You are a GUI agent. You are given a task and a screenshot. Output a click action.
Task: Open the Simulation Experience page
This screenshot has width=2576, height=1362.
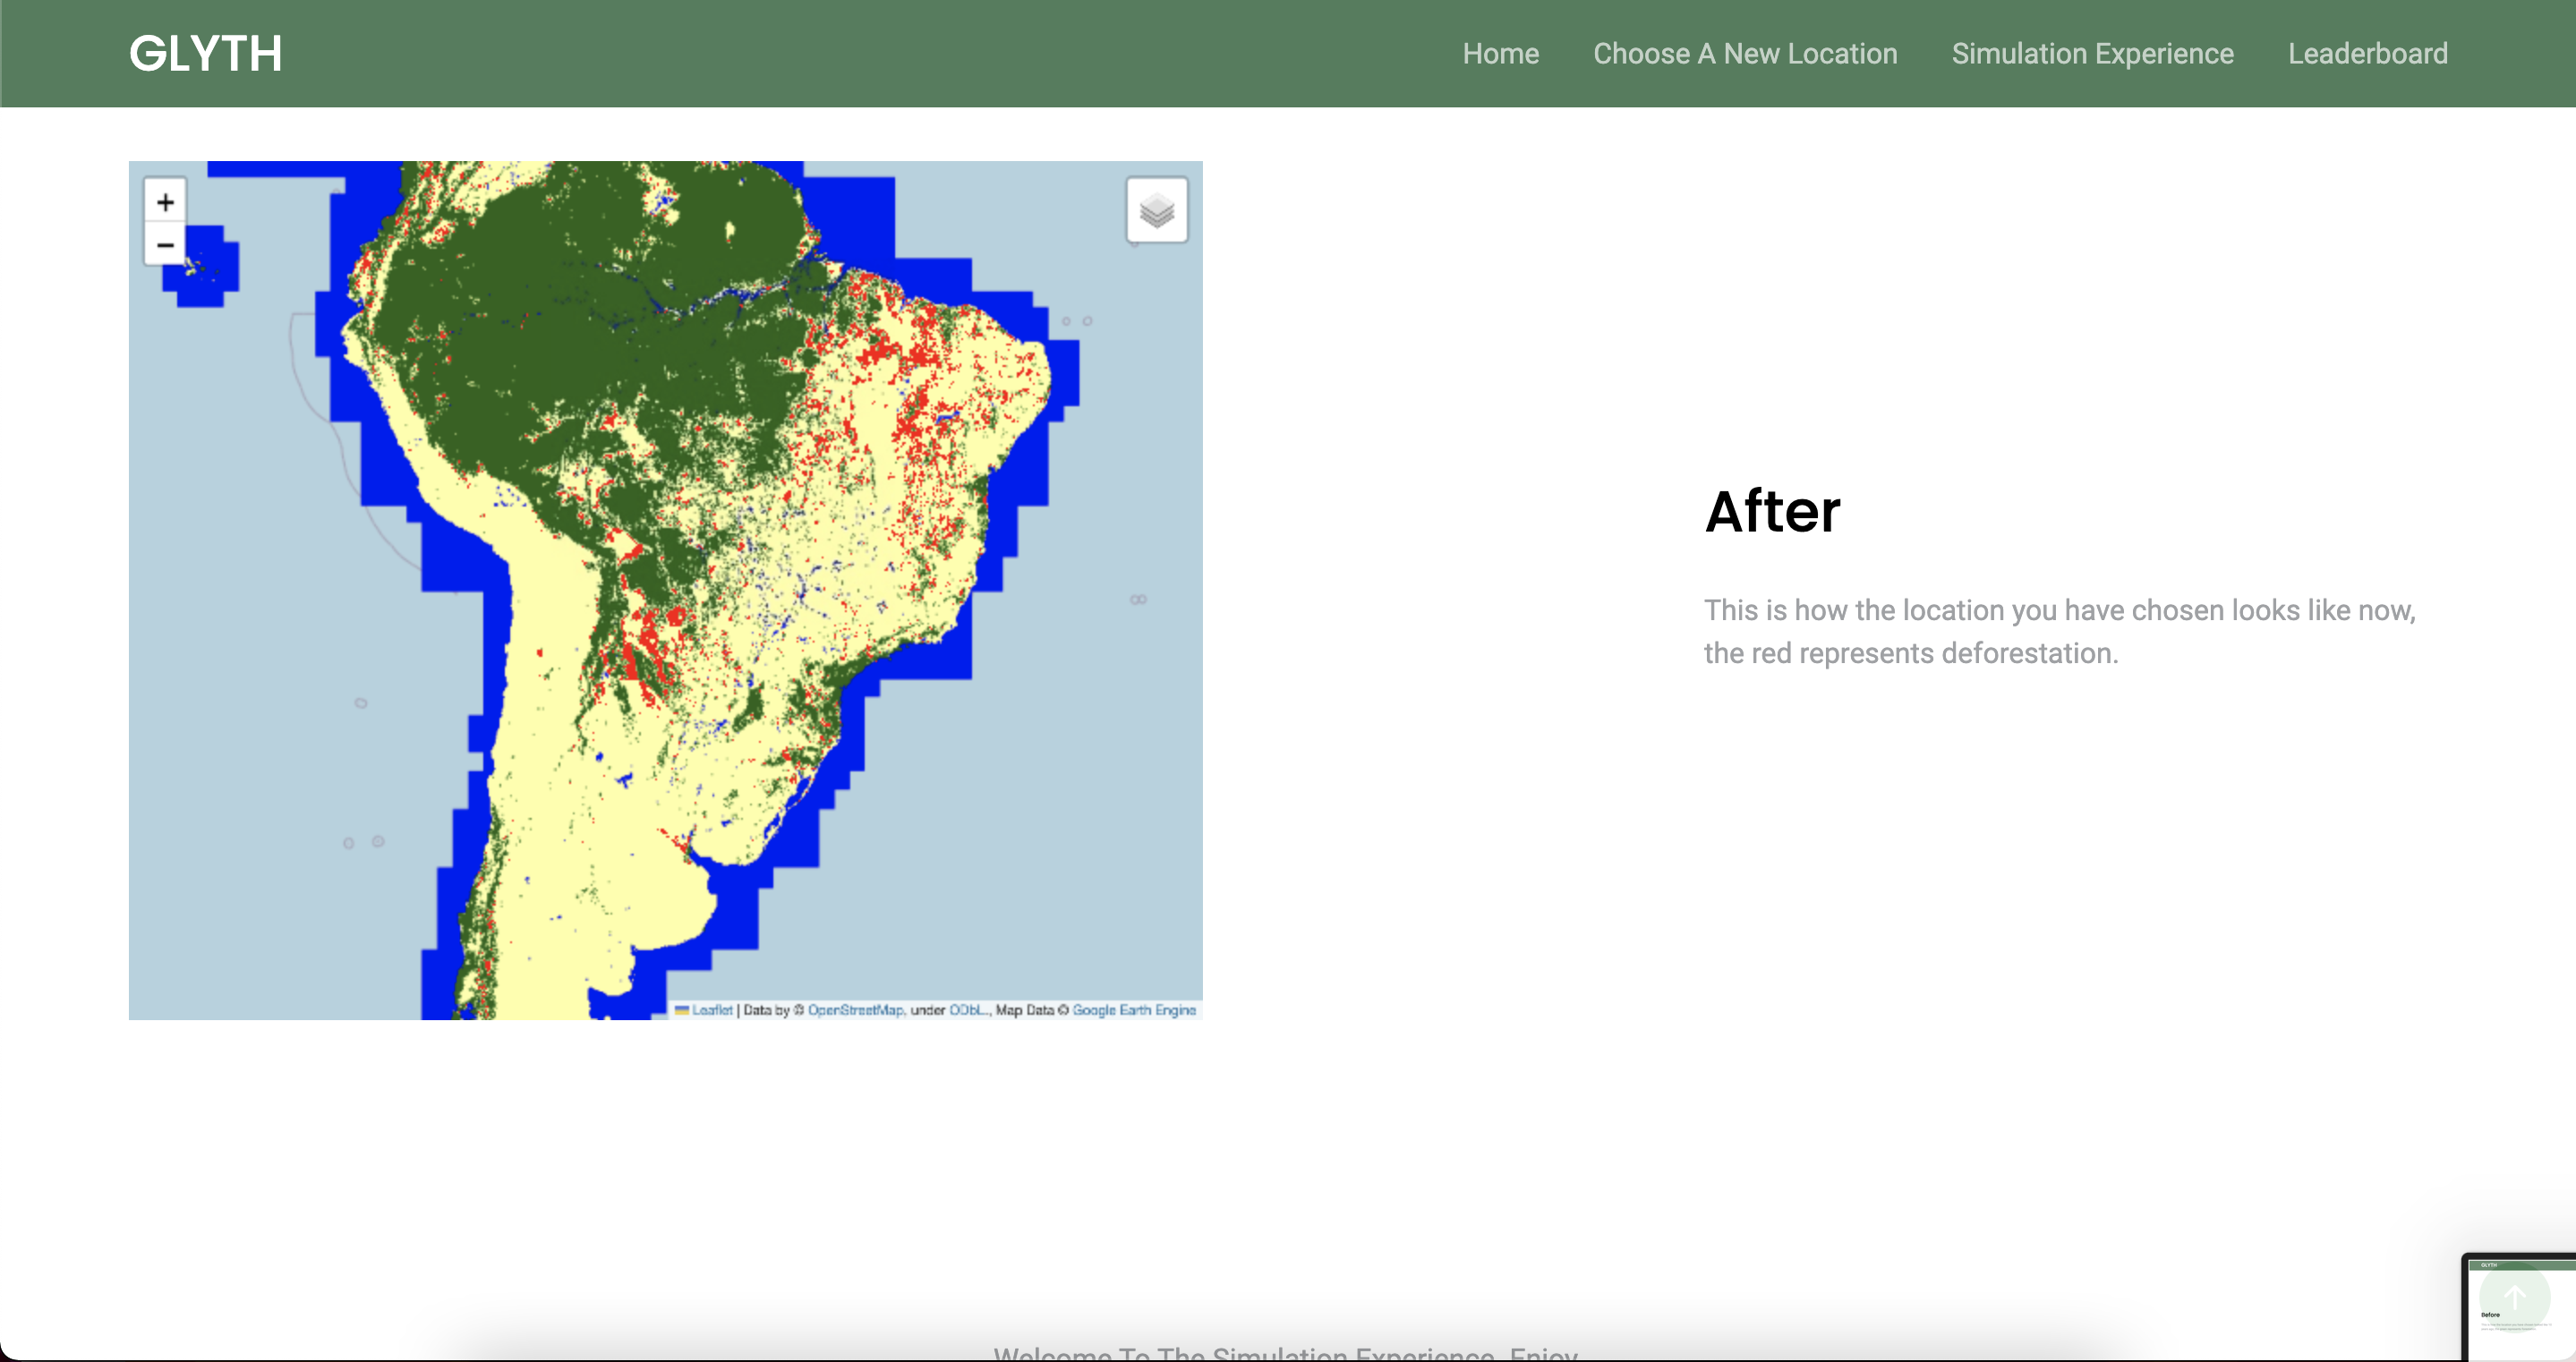2092,54
